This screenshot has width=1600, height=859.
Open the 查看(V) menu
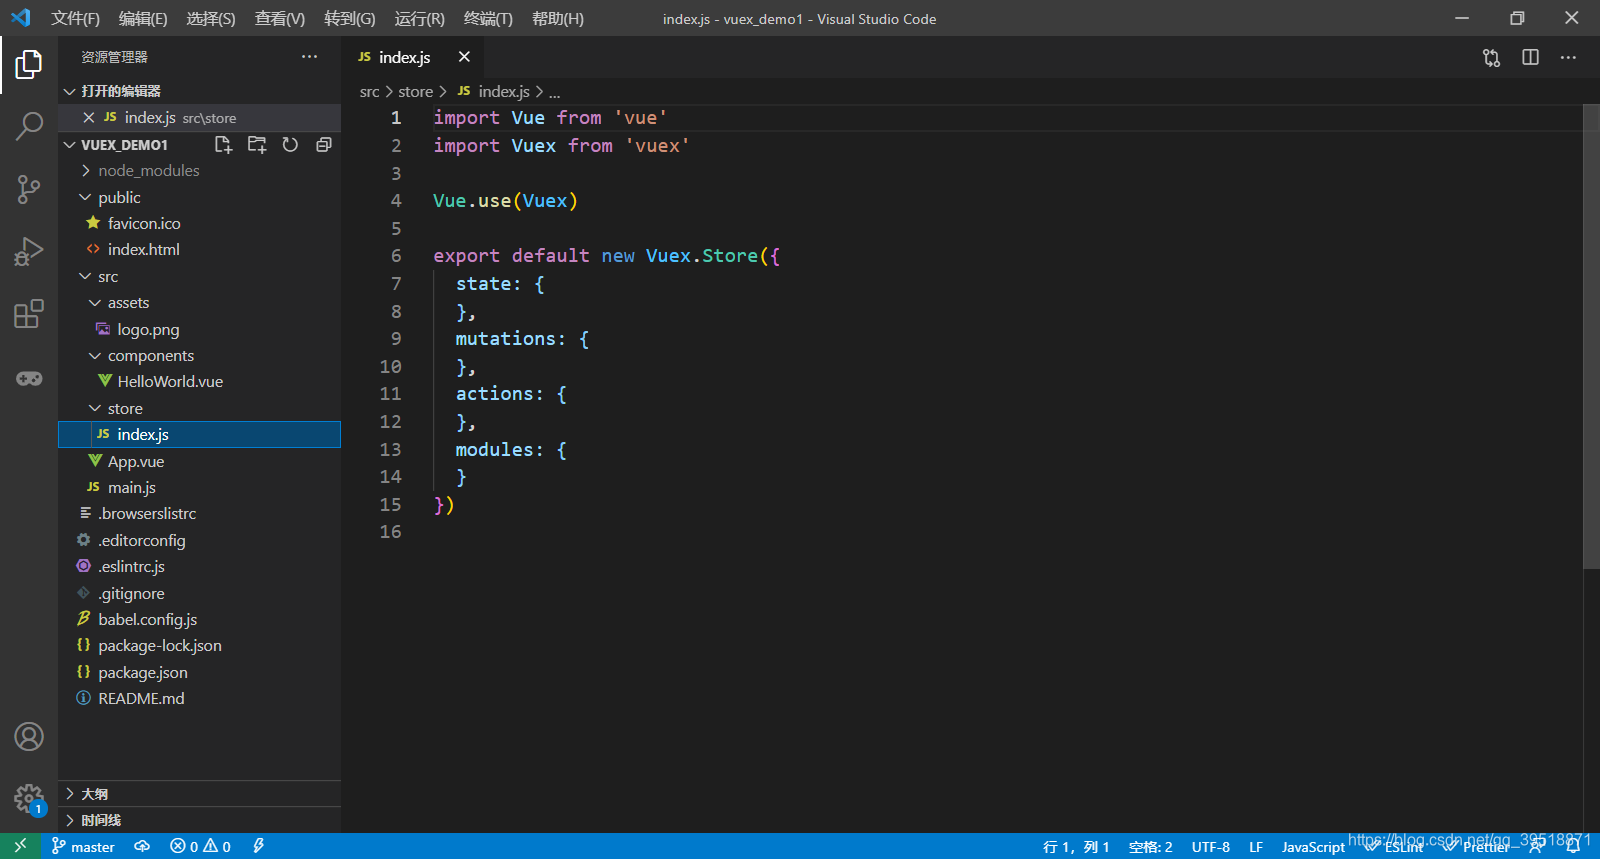[x=280, y=18]
